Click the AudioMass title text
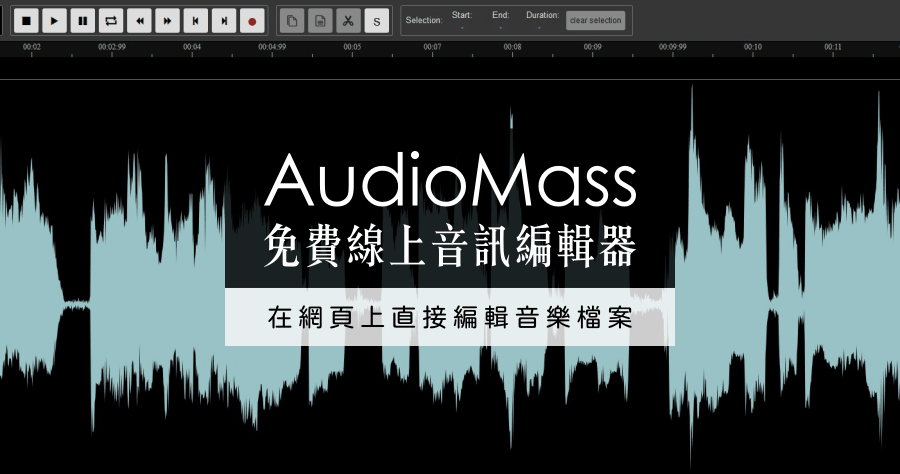Viewport: 900px width, 474px height. pos(451,180)
